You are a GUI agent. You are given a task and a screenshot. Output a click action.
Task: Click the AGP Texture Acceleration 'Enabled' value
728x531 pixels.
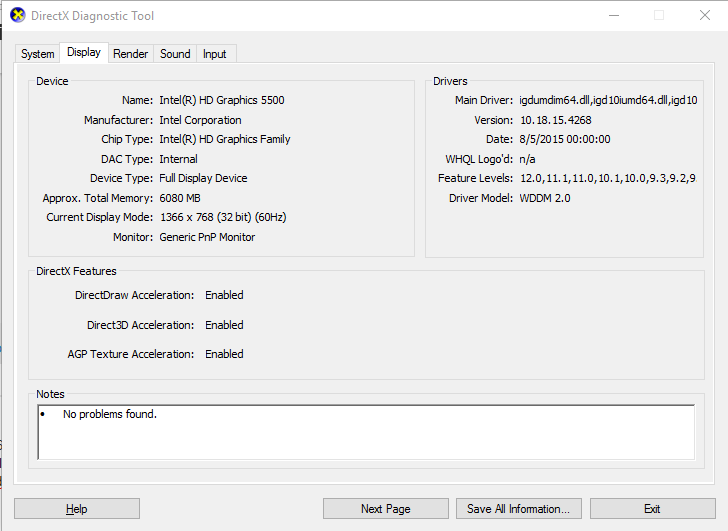224,354
